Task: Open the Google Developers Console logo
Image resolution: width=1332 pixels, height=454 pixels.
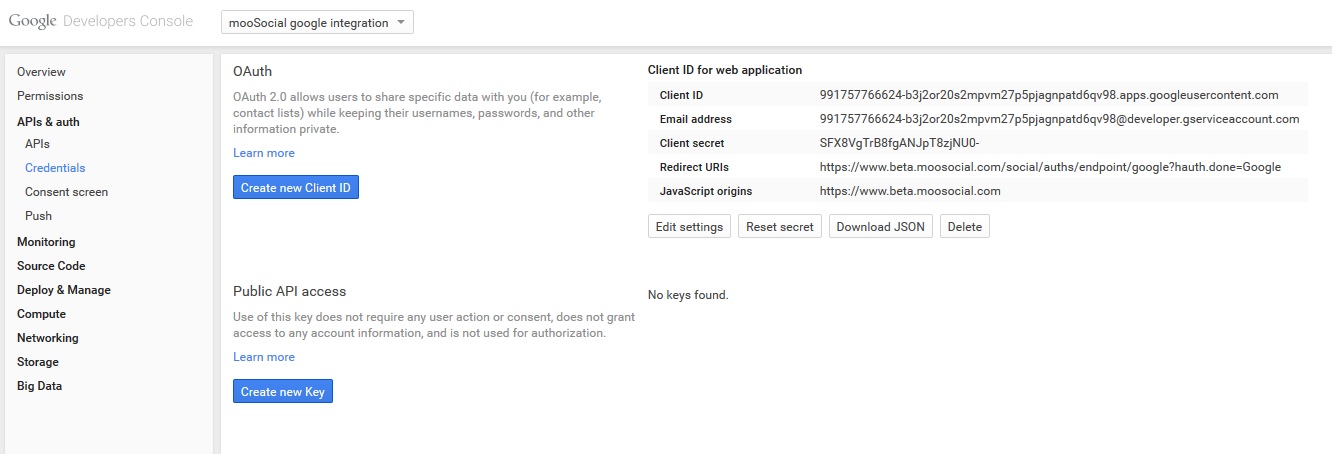Action: (x=101, y=22)
